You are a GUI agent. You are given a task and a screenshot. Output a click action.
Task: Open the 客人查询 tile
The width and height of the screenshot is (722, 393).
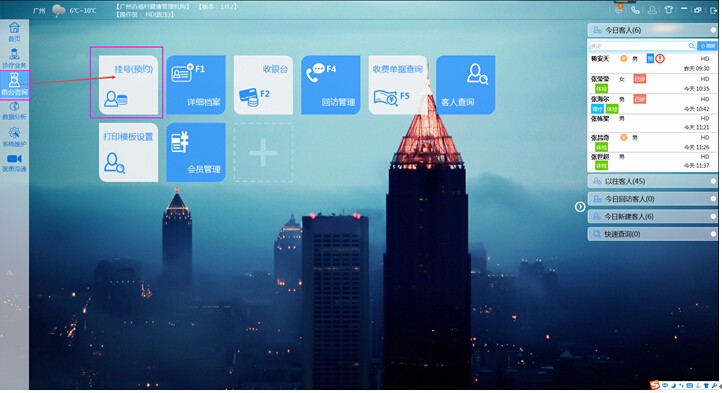click(x=466, y=85)
